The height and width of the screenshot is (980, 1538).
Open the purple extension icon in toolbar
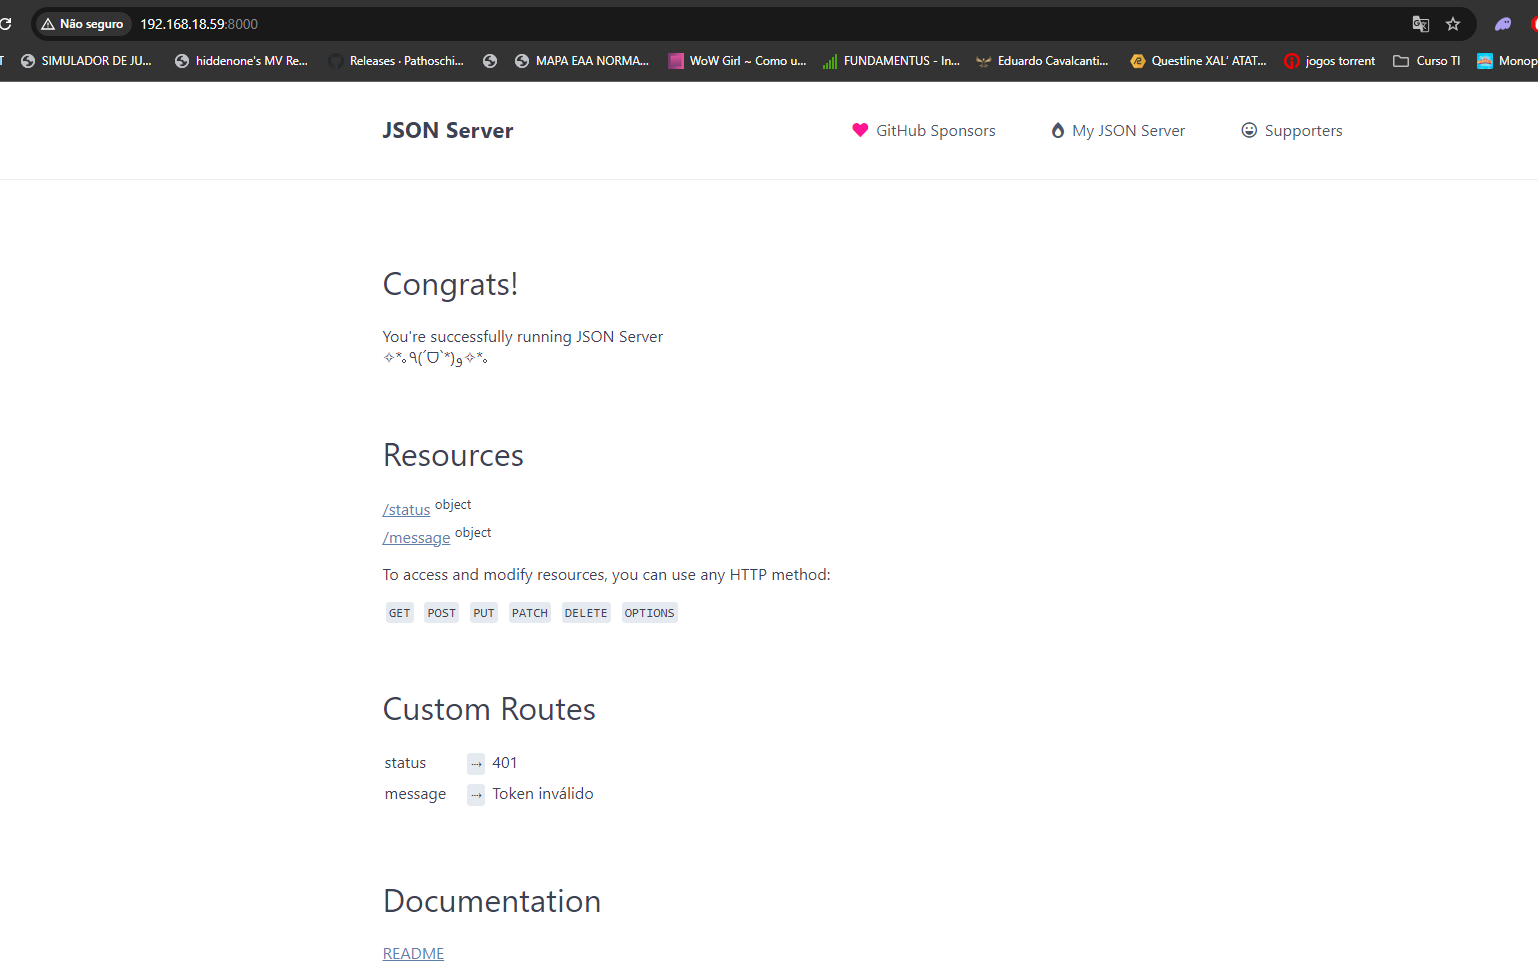point(1503,24)
